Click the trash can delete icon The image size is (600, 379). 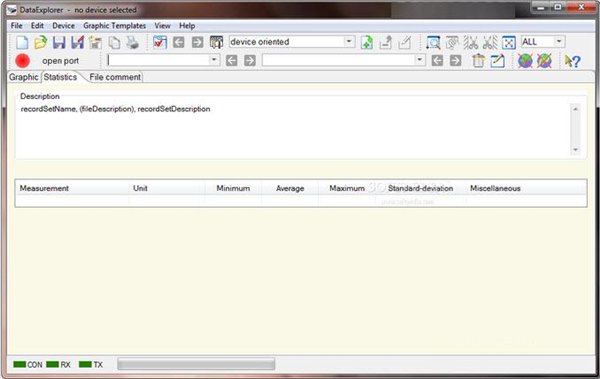click(x=478, y=60)
